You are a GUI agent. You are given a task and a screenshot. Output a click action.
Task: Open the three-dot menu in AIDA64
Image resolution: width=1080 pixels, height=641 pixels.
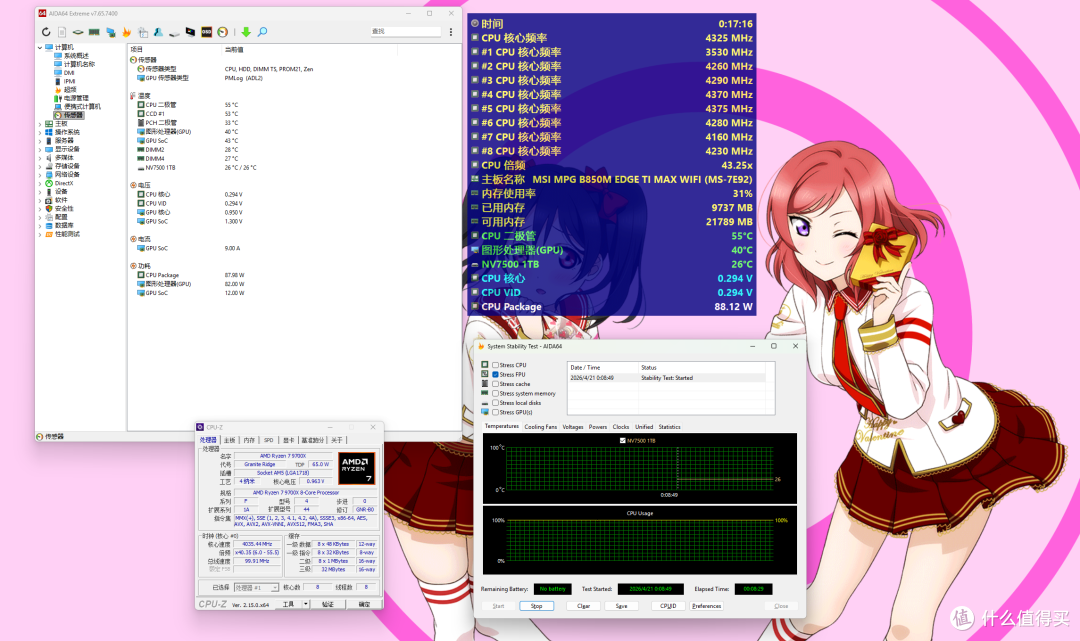(x=451, y=32)
